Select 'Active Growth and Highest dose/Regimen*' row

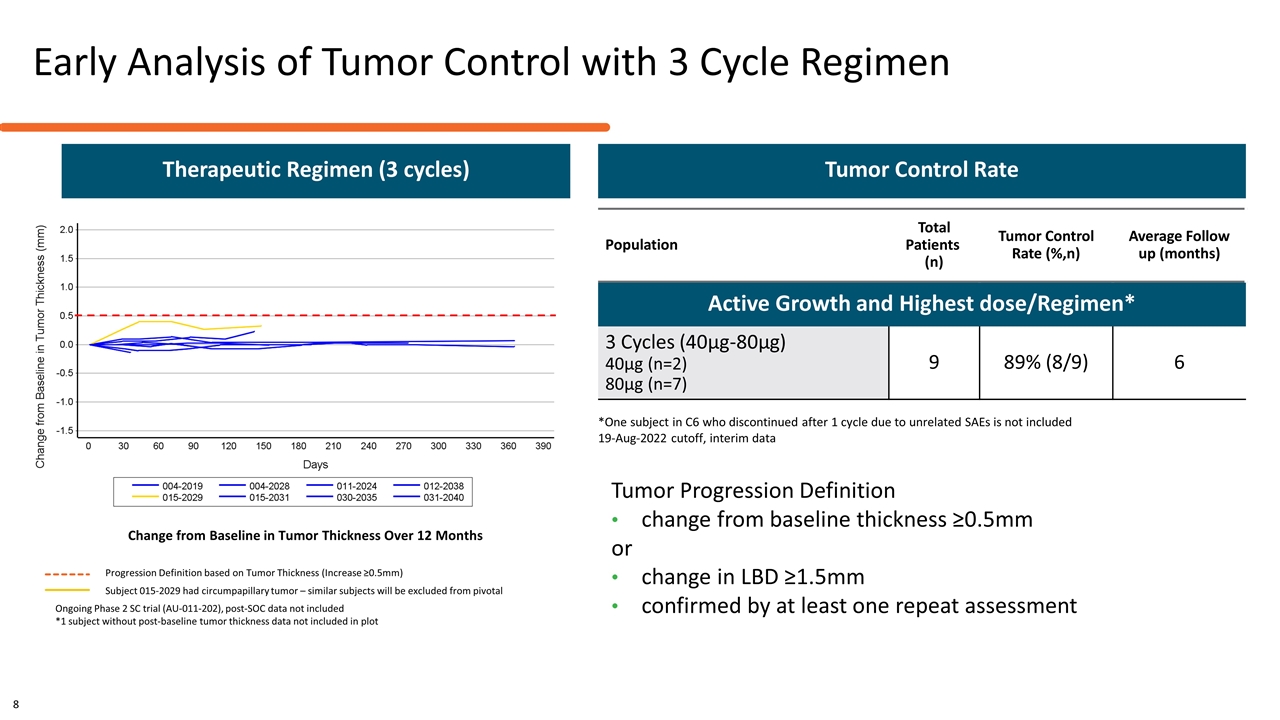[x=921, y=304]
